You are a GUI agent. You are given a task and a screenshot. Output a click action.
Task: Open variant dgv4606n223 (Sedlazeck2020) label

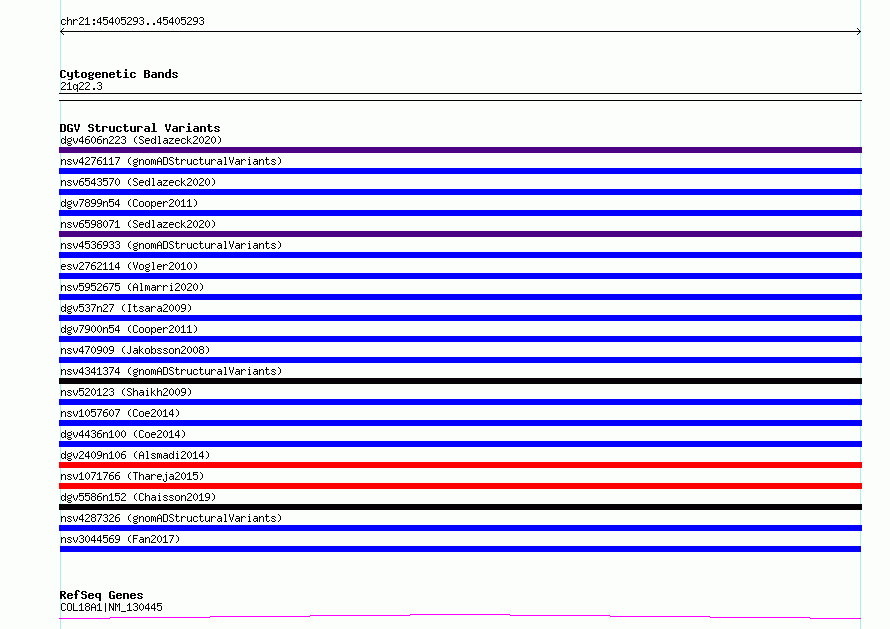141,140
